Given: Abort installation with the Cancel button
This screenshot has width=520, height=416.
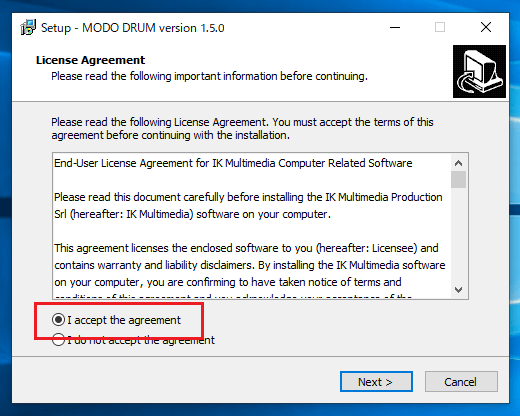Looking at the screenshot, I should pyautogui.click(x=461, y=382).
